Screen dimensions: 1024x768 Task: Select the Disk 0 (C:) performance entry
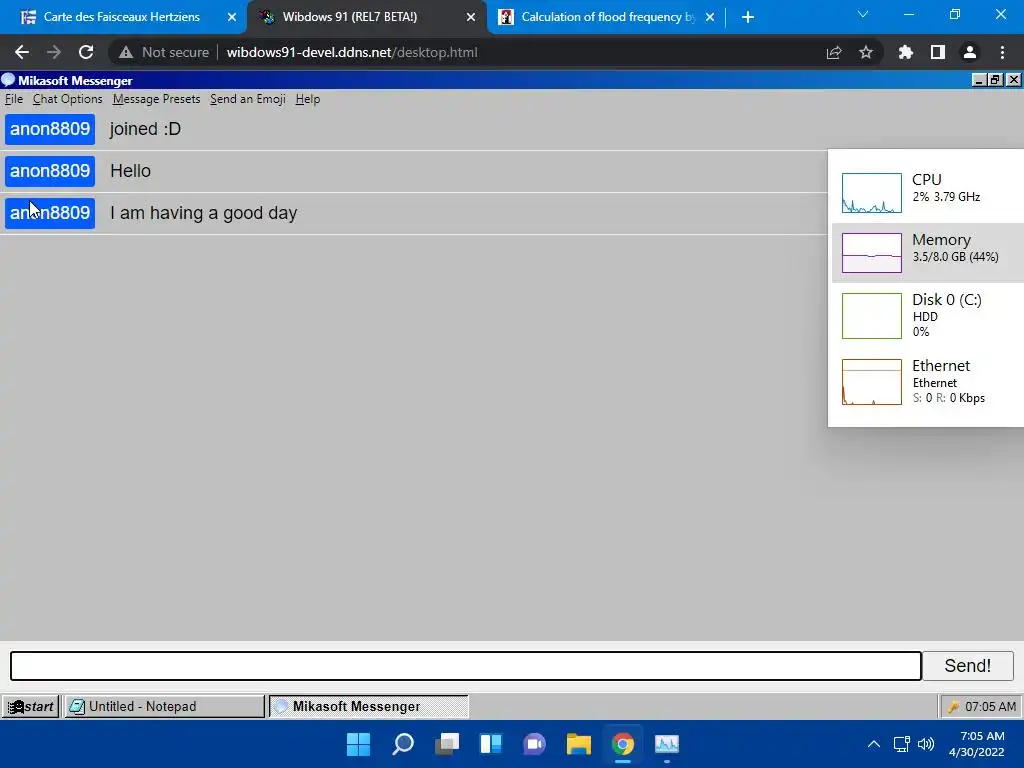(928, 315)
